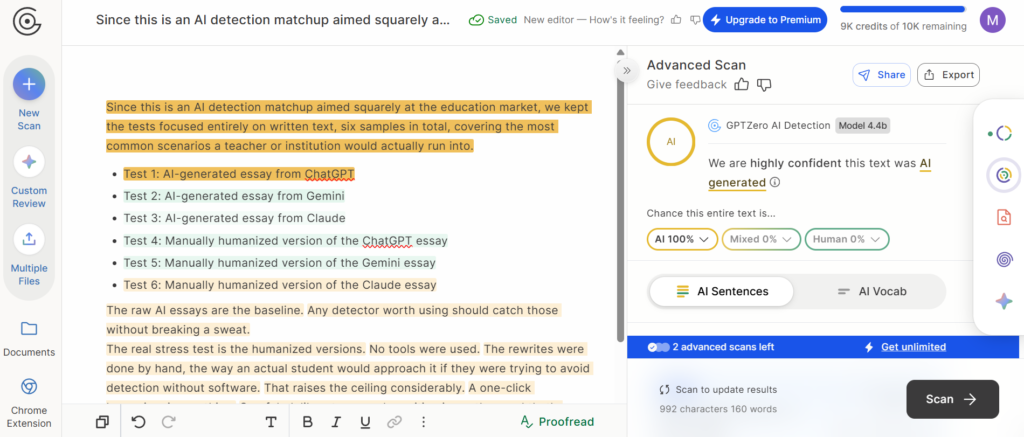Open the Documents folder
Viewport: 1024px width, 437px height.
click(x=29, y=329)
